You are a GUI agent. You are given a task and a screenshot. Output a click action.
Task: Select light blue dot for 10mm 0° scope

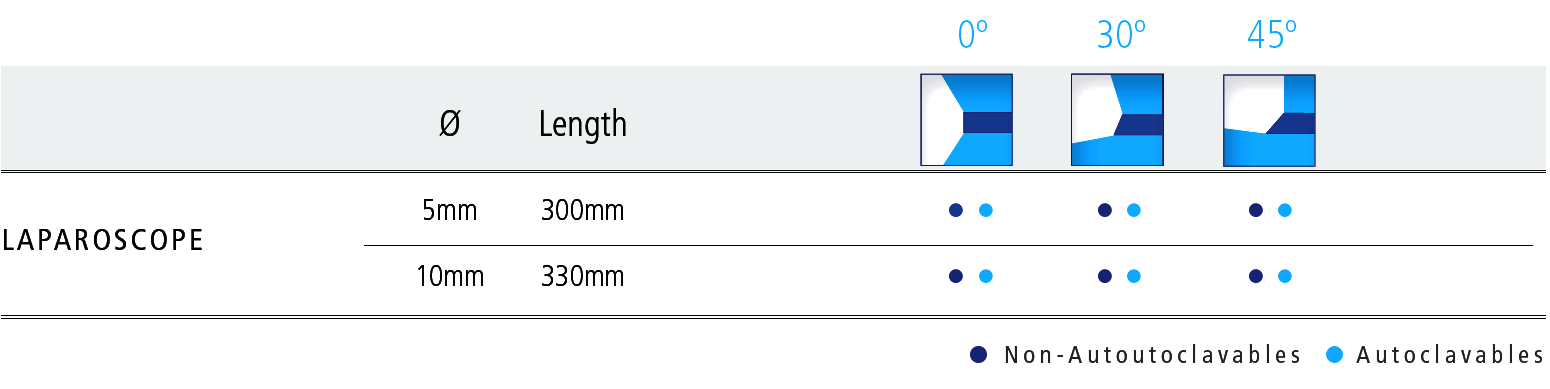point(985,276)
